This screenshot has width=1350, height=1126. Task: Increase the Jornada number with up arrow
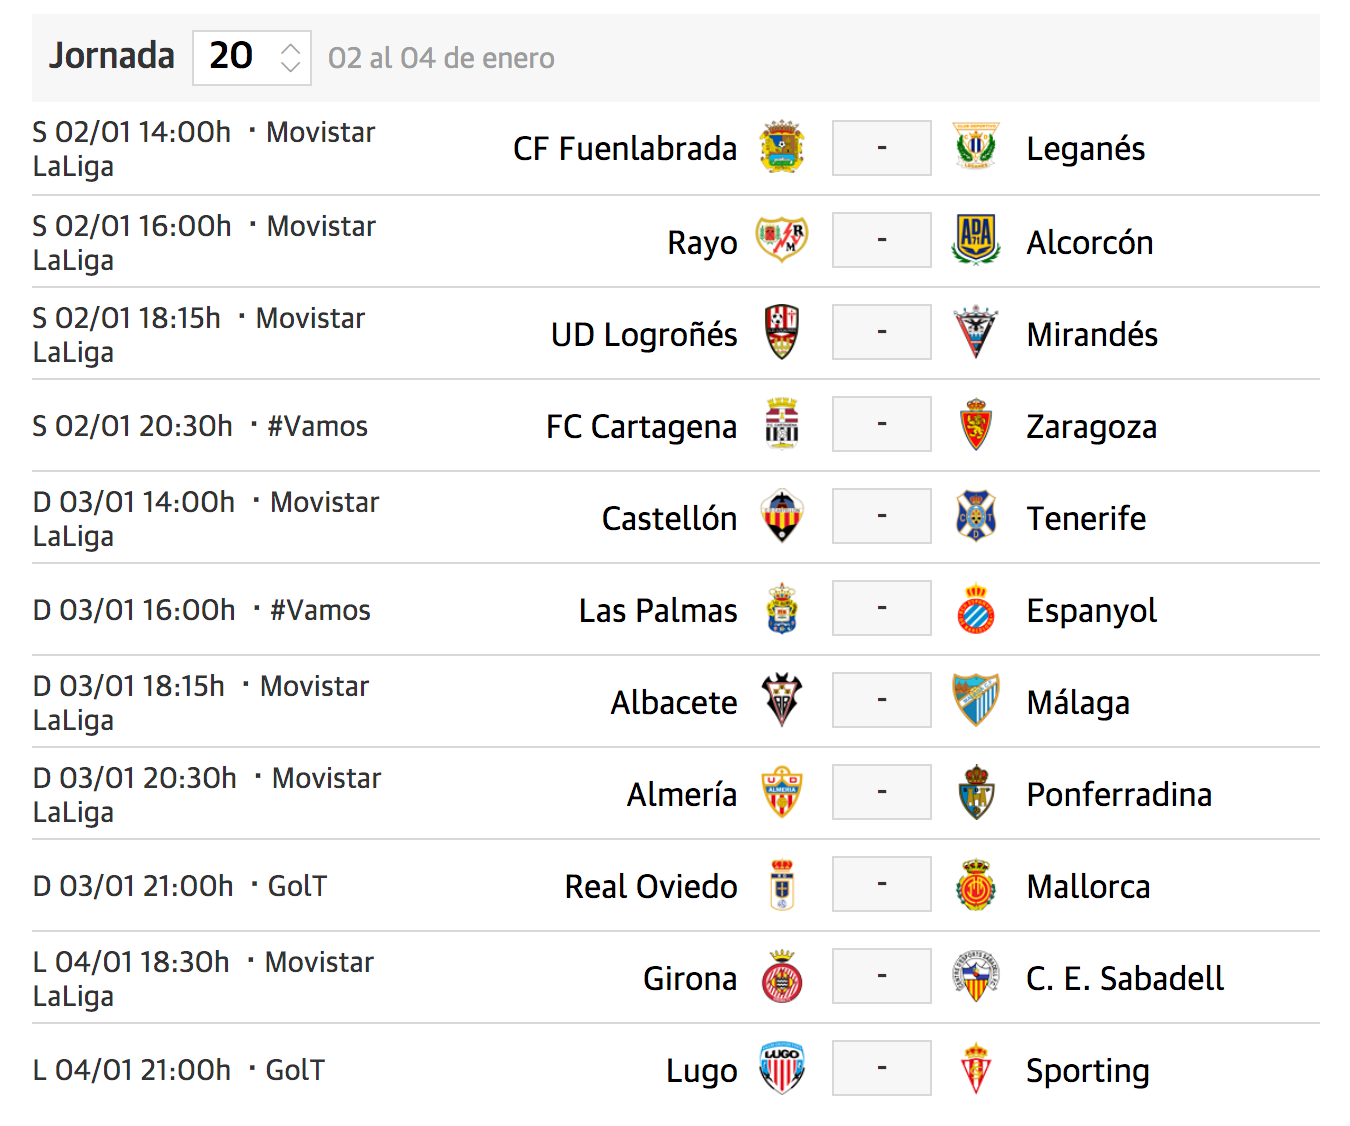tap(290, 47)
